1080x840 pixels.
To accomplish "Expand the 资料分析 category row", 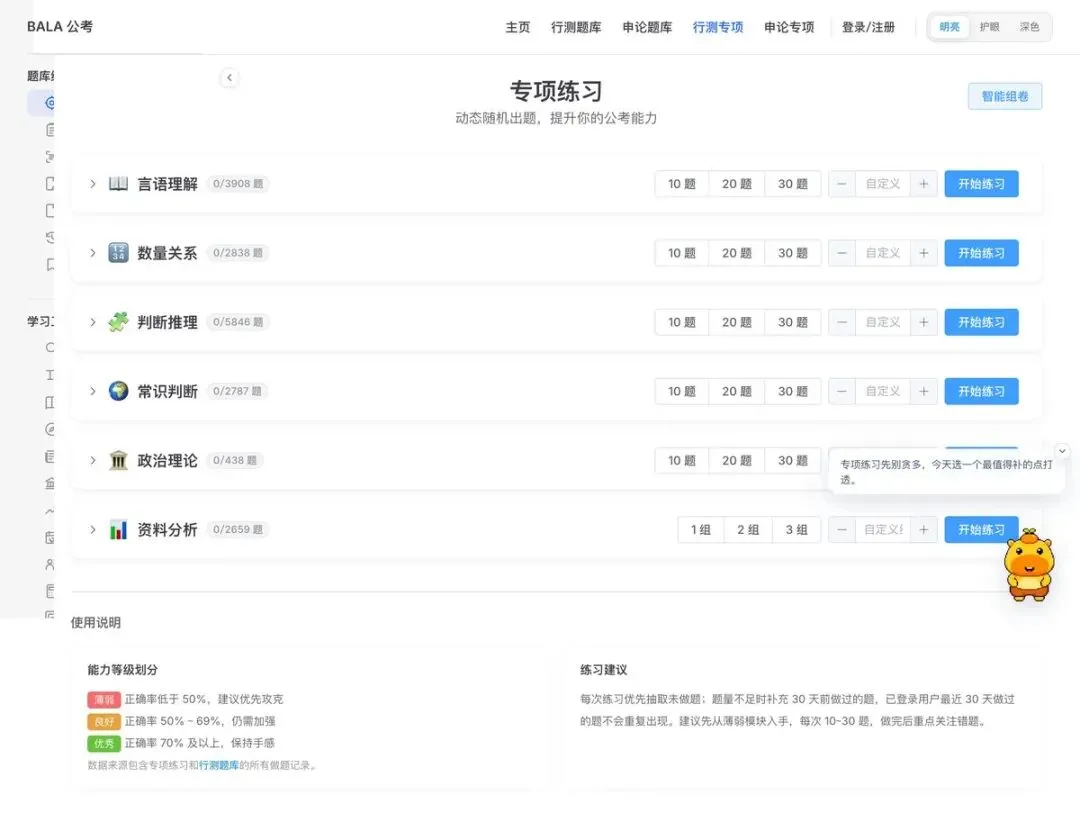I will (92, 529).
